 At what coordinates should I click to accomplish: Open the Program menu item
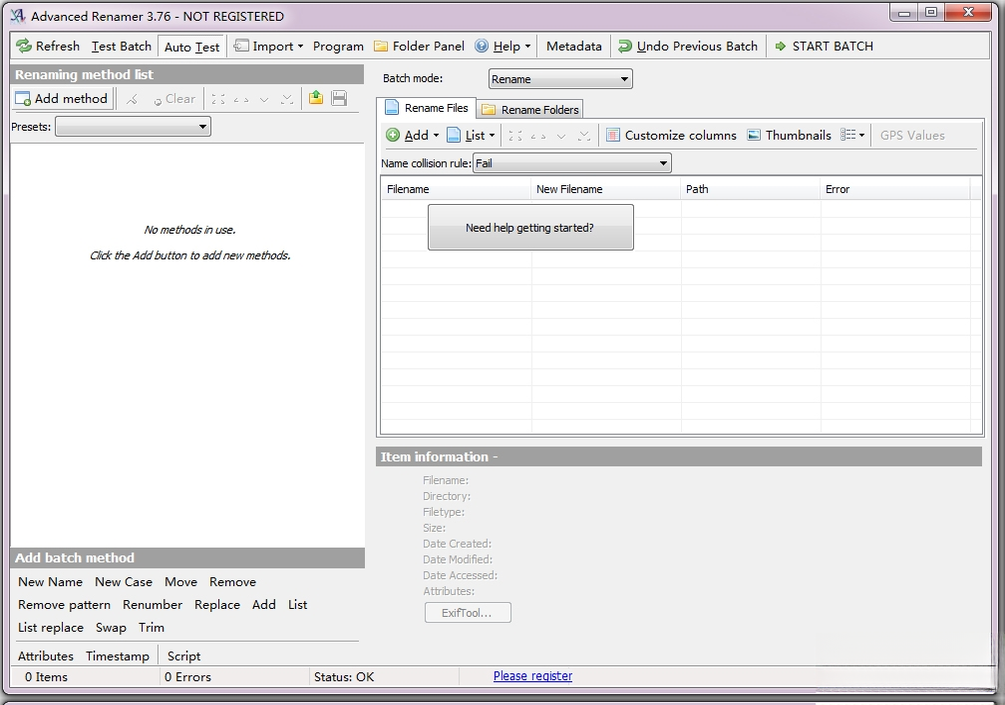tap(338, 46)
